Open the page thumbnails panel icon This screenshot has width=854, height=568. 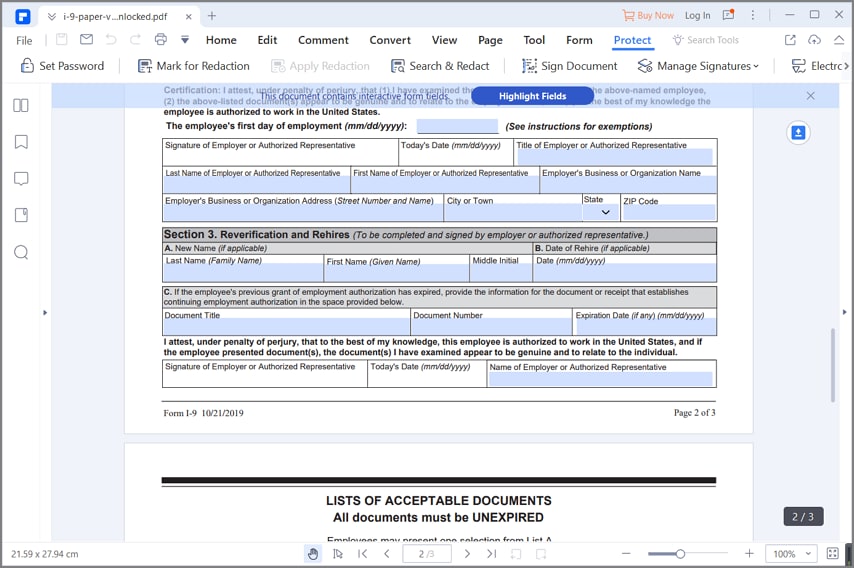point(21,105)
